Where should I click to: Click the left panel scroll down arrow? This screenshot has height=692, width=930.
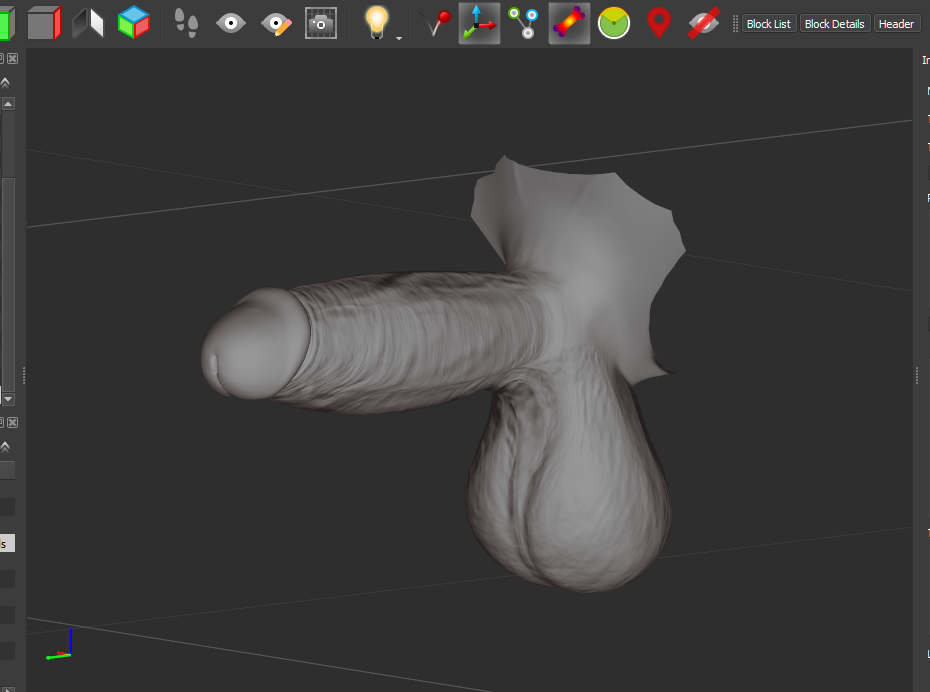8,399
